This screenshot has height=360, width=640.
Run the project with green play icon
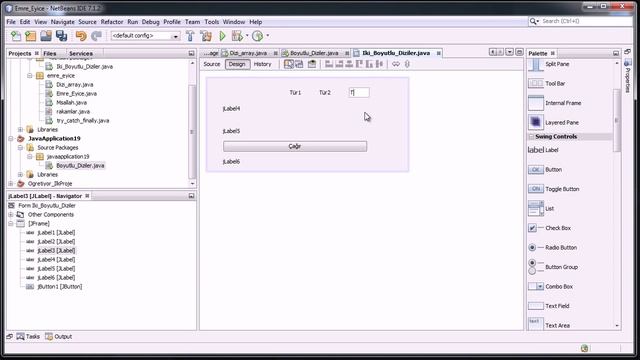pos(222,36)
